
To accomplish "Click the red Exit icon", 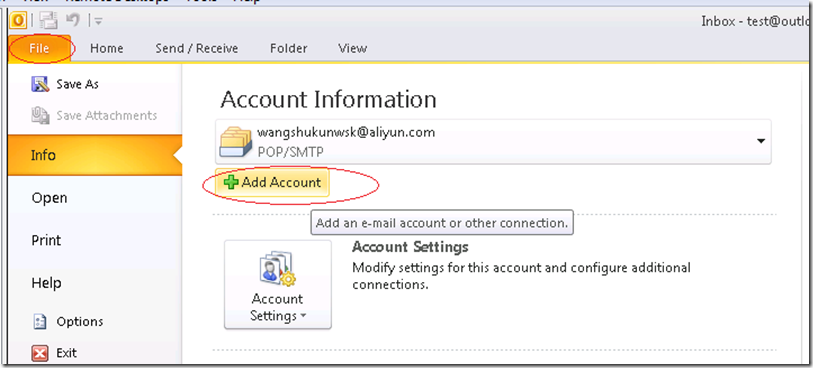I will (40, 353).
